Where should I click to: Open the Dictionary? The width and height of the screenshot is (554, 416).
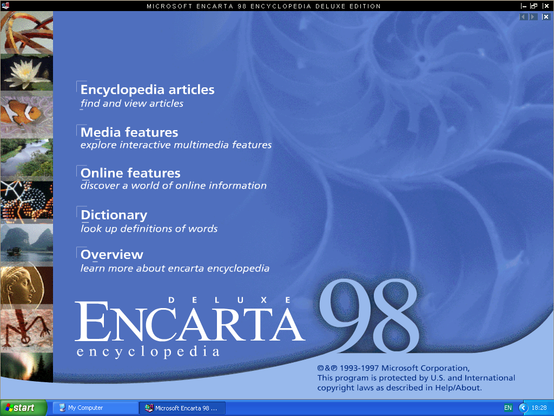[114, 215]
